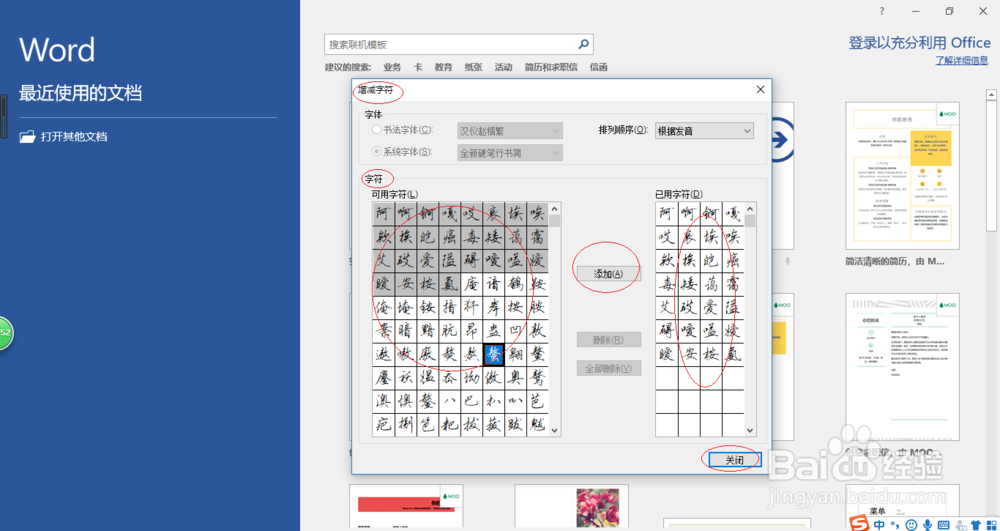Viewport: 1000px width, 531px height.
Task: Click the 关闭 button in dialog
Action: (x=734, y=460)
